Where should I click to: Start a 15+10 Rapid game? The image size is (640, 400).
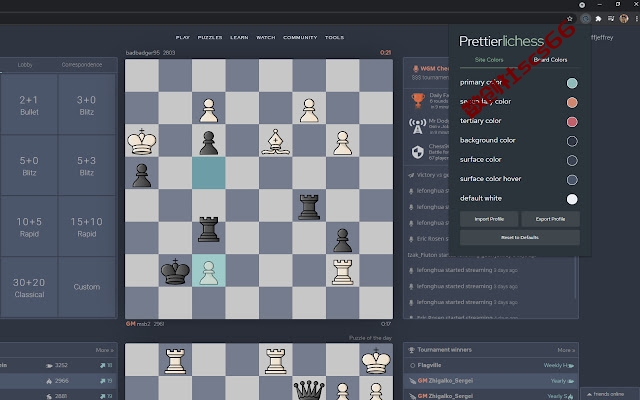pos(87,226)
